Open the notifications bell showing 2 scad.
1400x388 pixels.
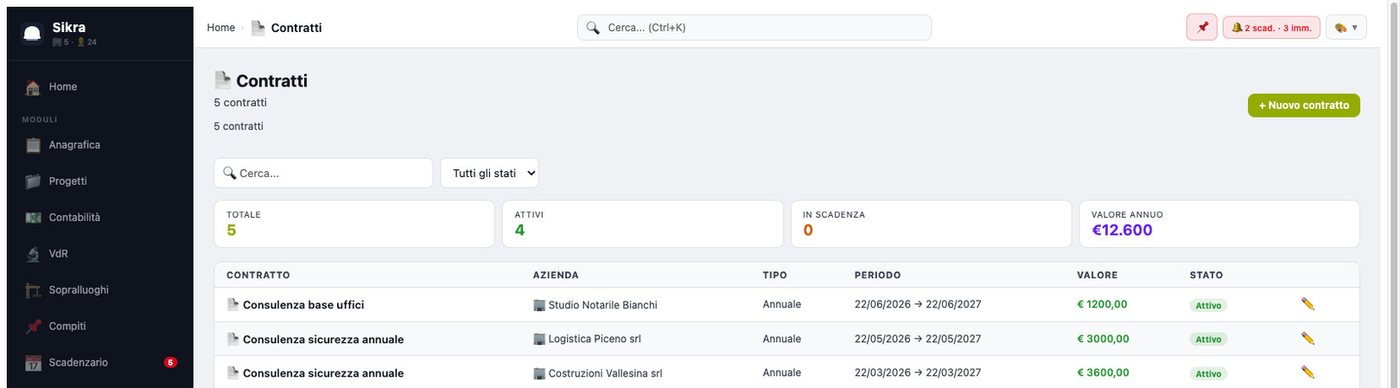(x=1271, y=28)
